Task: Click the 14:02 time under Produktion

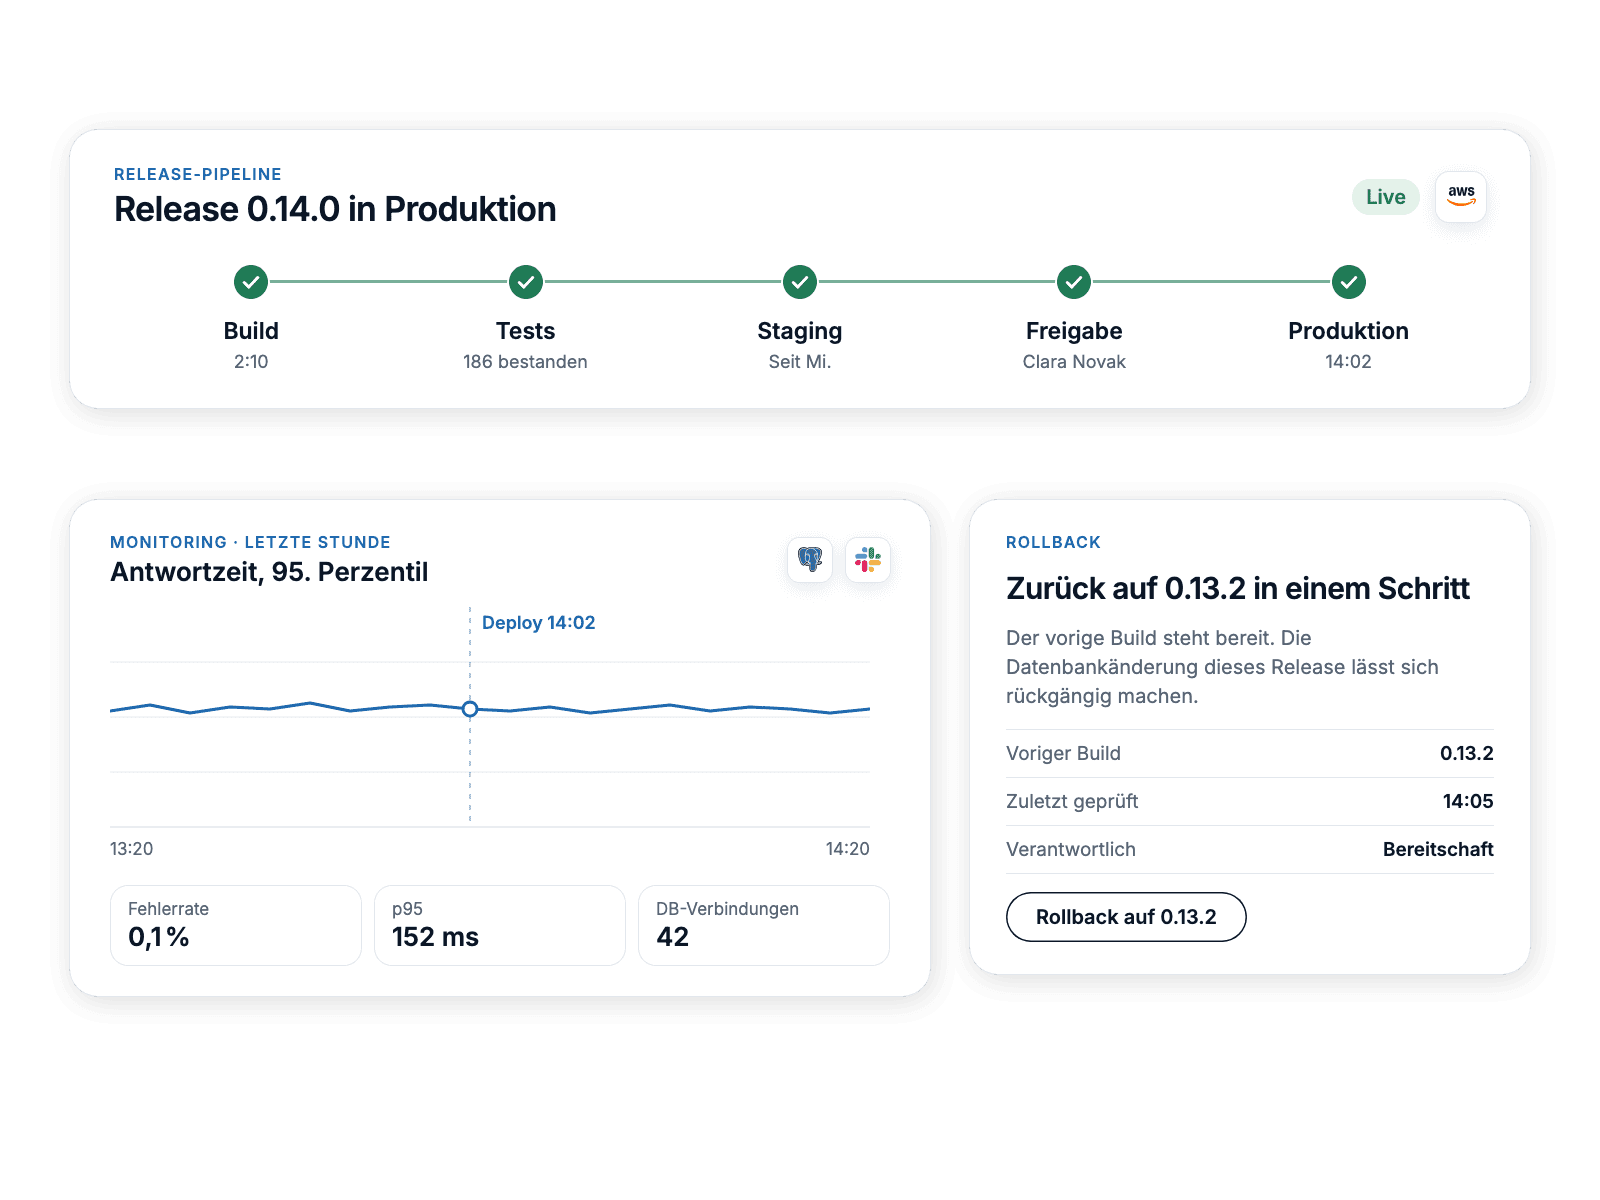Action: tap(1348, 362)
